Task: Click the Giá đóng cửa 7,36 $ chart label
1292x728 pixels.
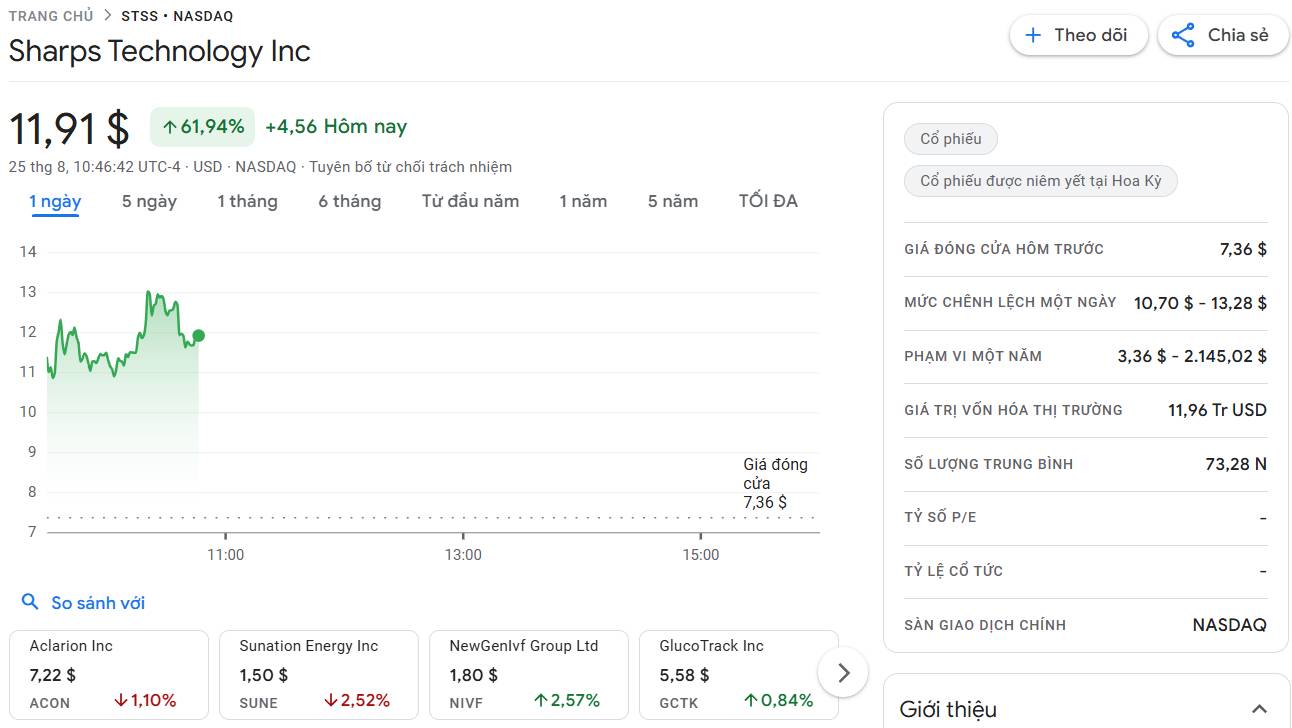Action: 776,483
